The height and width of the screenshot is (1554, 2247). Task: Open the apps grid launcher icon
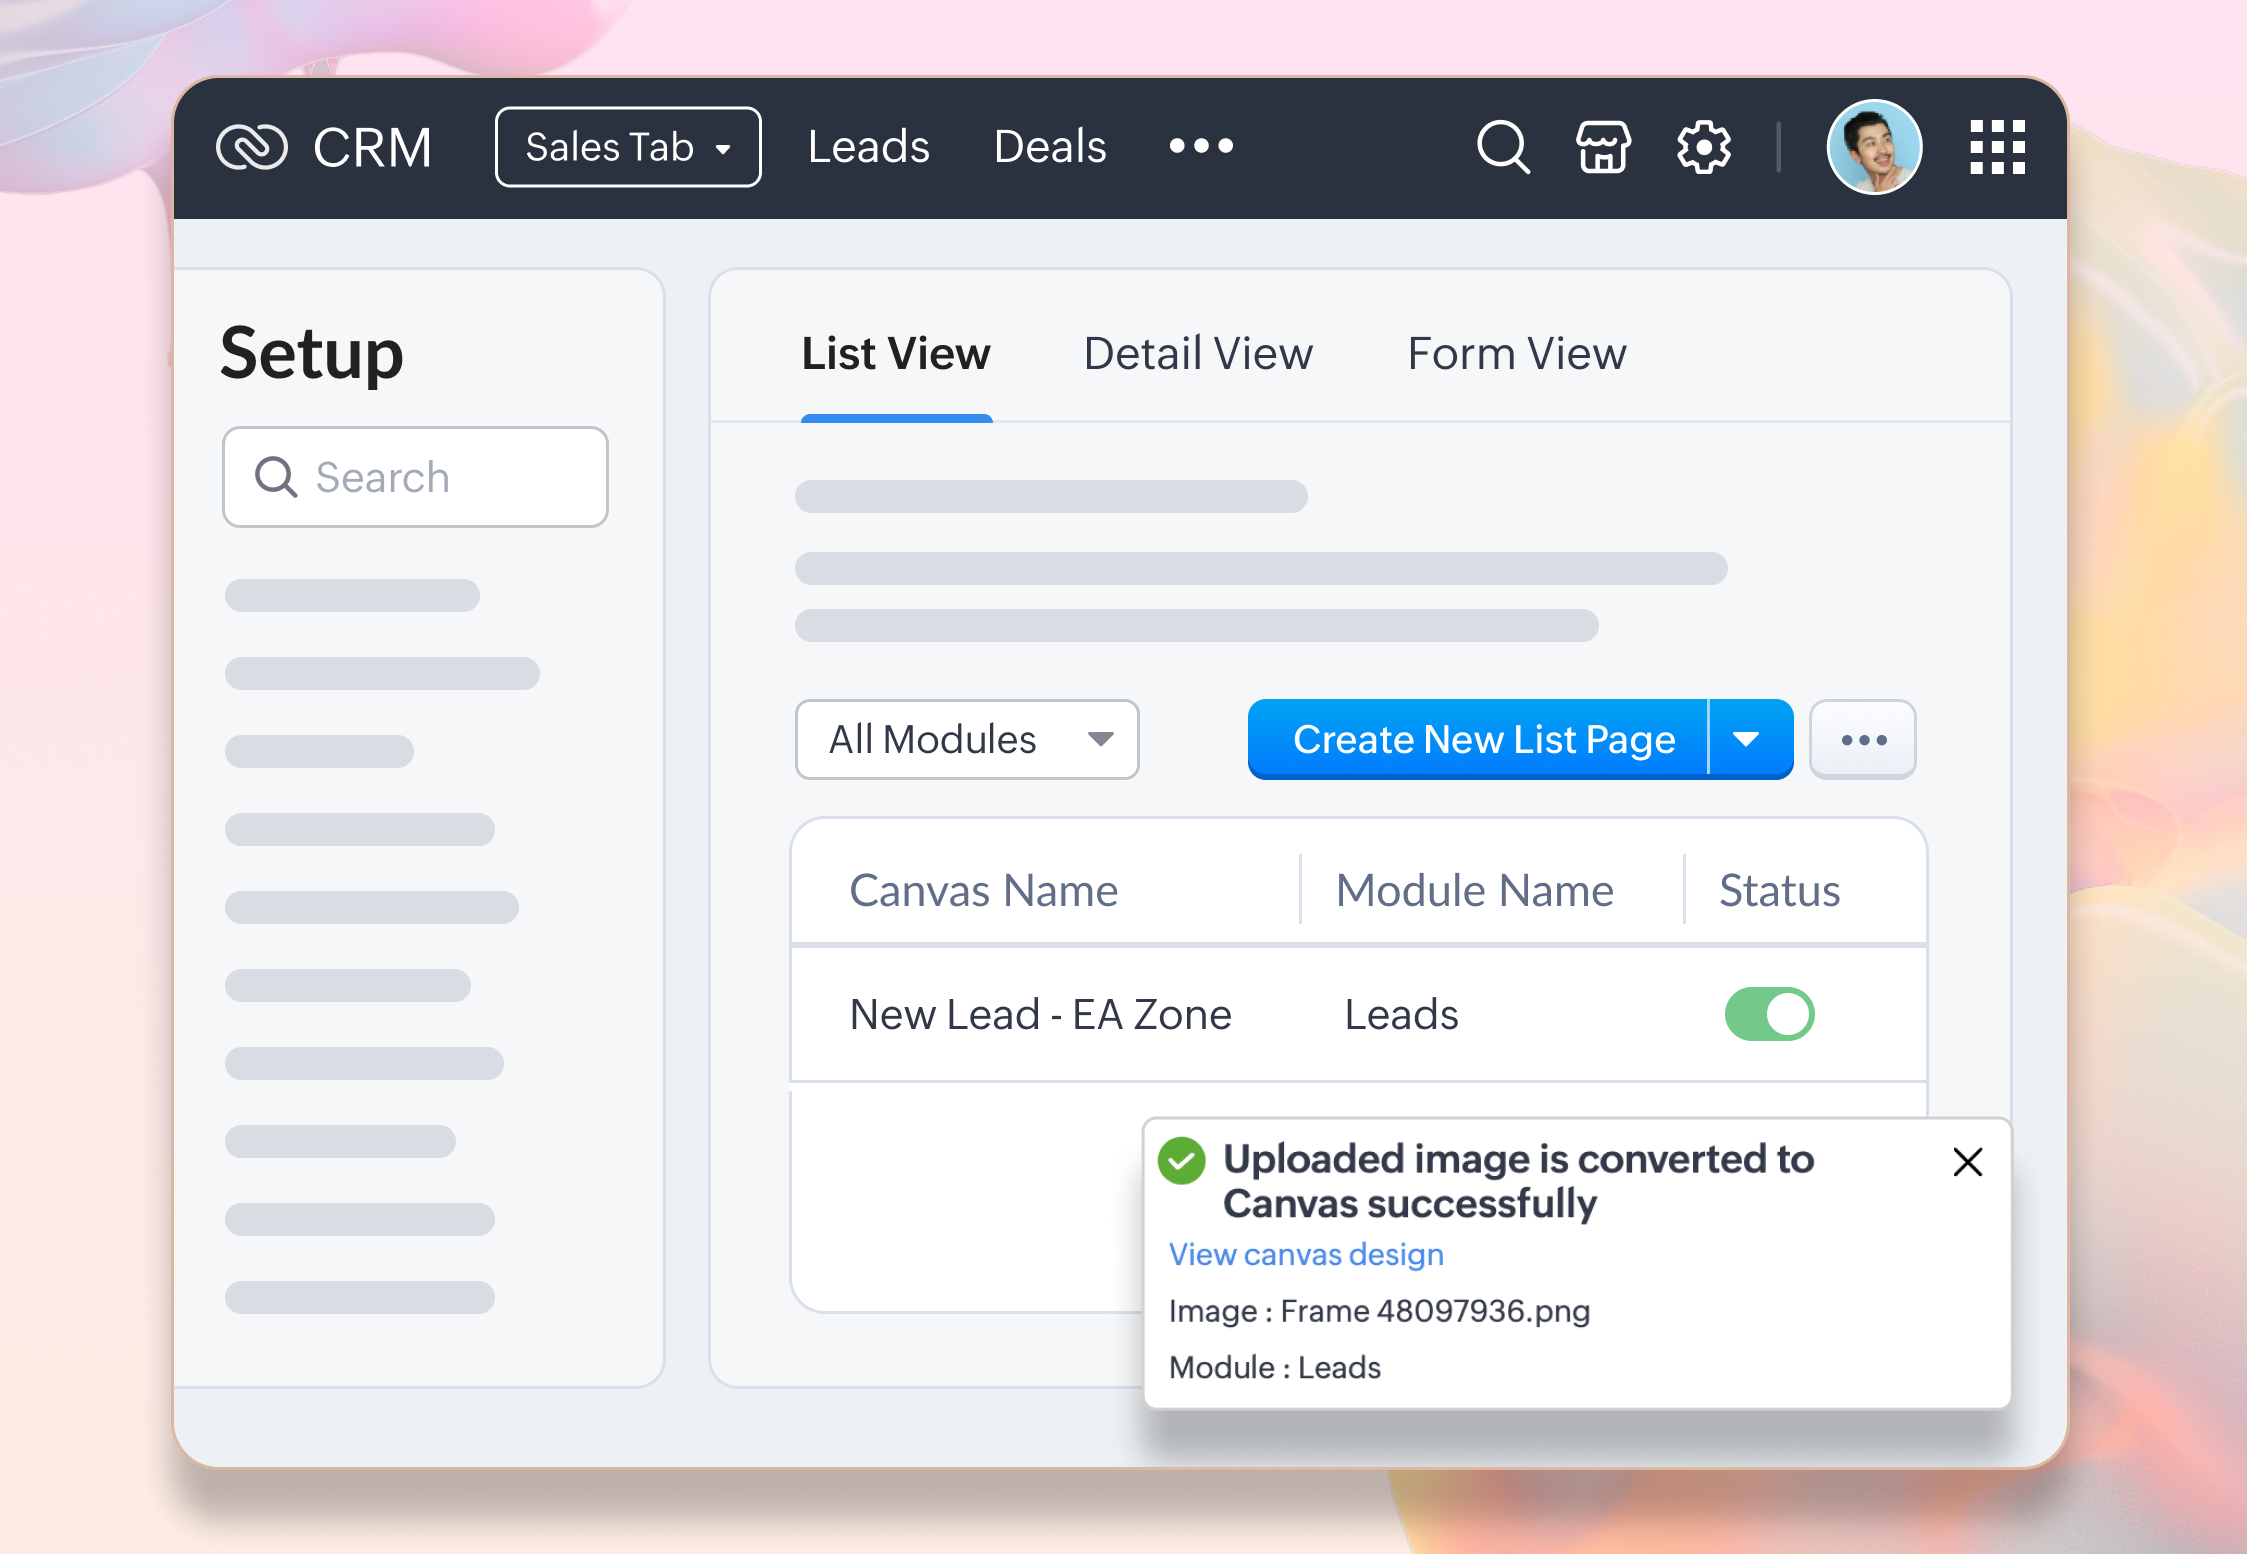click(1997, 147)
